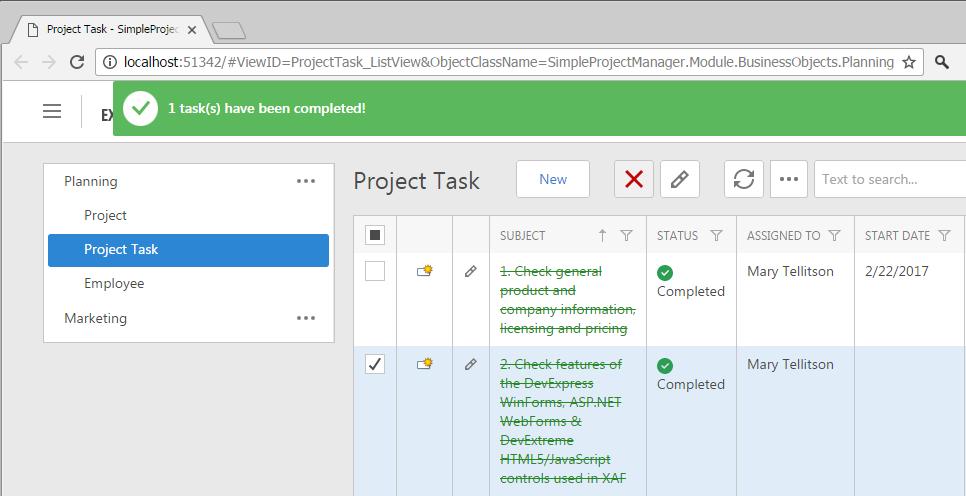Image resolution: width=966 pixels, height=496 pixels.
Task: Click the localhost URL address bar
Action: click(x=508, y=62)
